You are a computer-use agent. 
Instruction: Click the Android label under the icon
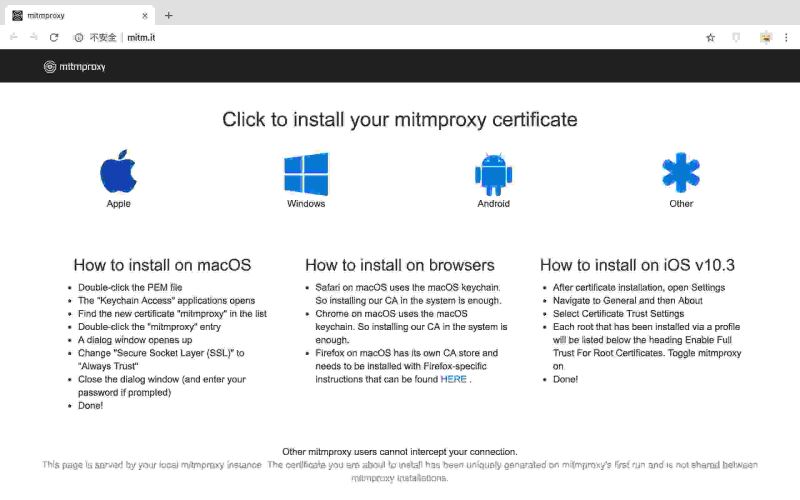(493, 204)
